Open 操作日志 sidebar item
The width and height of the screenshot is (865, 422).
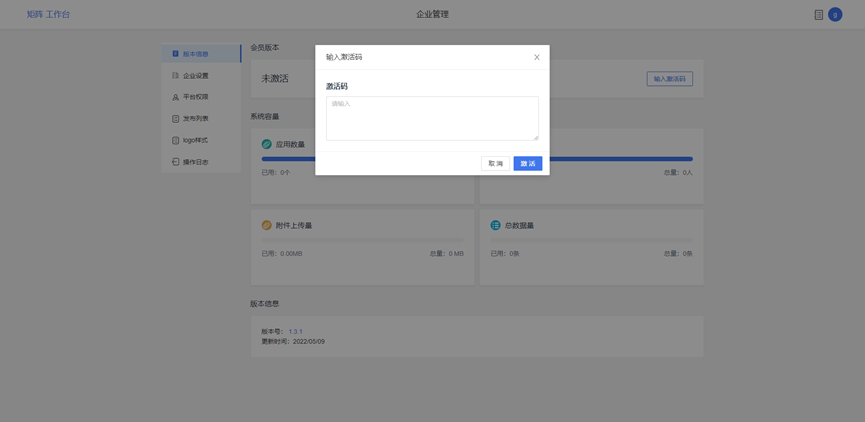[x=201, y=162]
